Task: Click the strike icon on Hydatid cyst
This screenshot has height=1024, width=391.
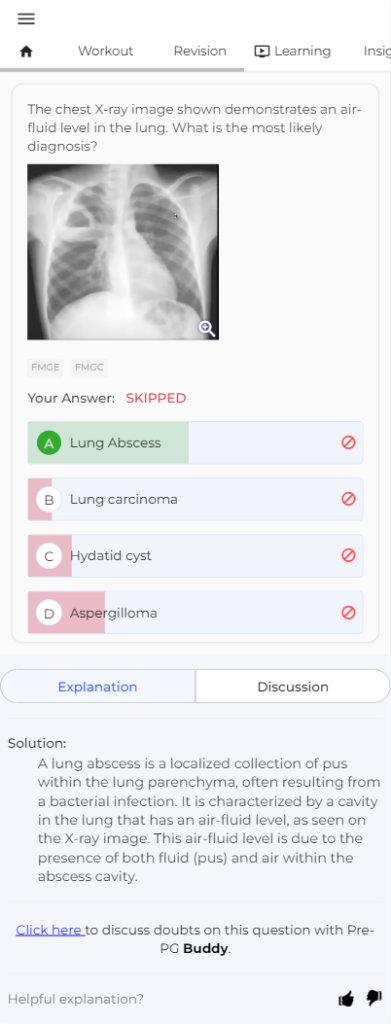Action: (x=349, y=556)
